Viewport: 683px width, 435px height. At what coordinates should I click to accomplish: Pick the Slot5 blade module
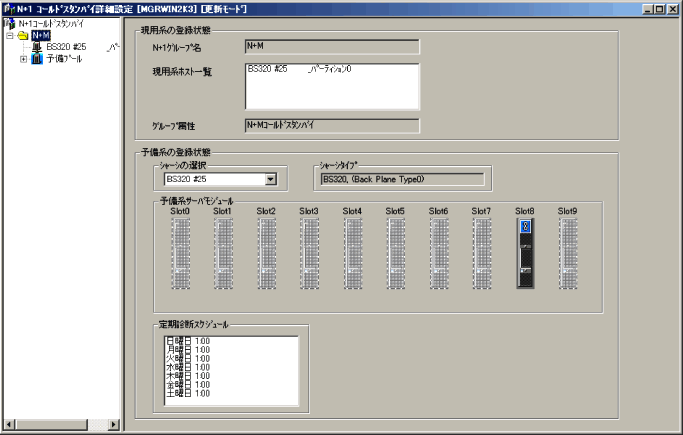[x=395, y=254]
